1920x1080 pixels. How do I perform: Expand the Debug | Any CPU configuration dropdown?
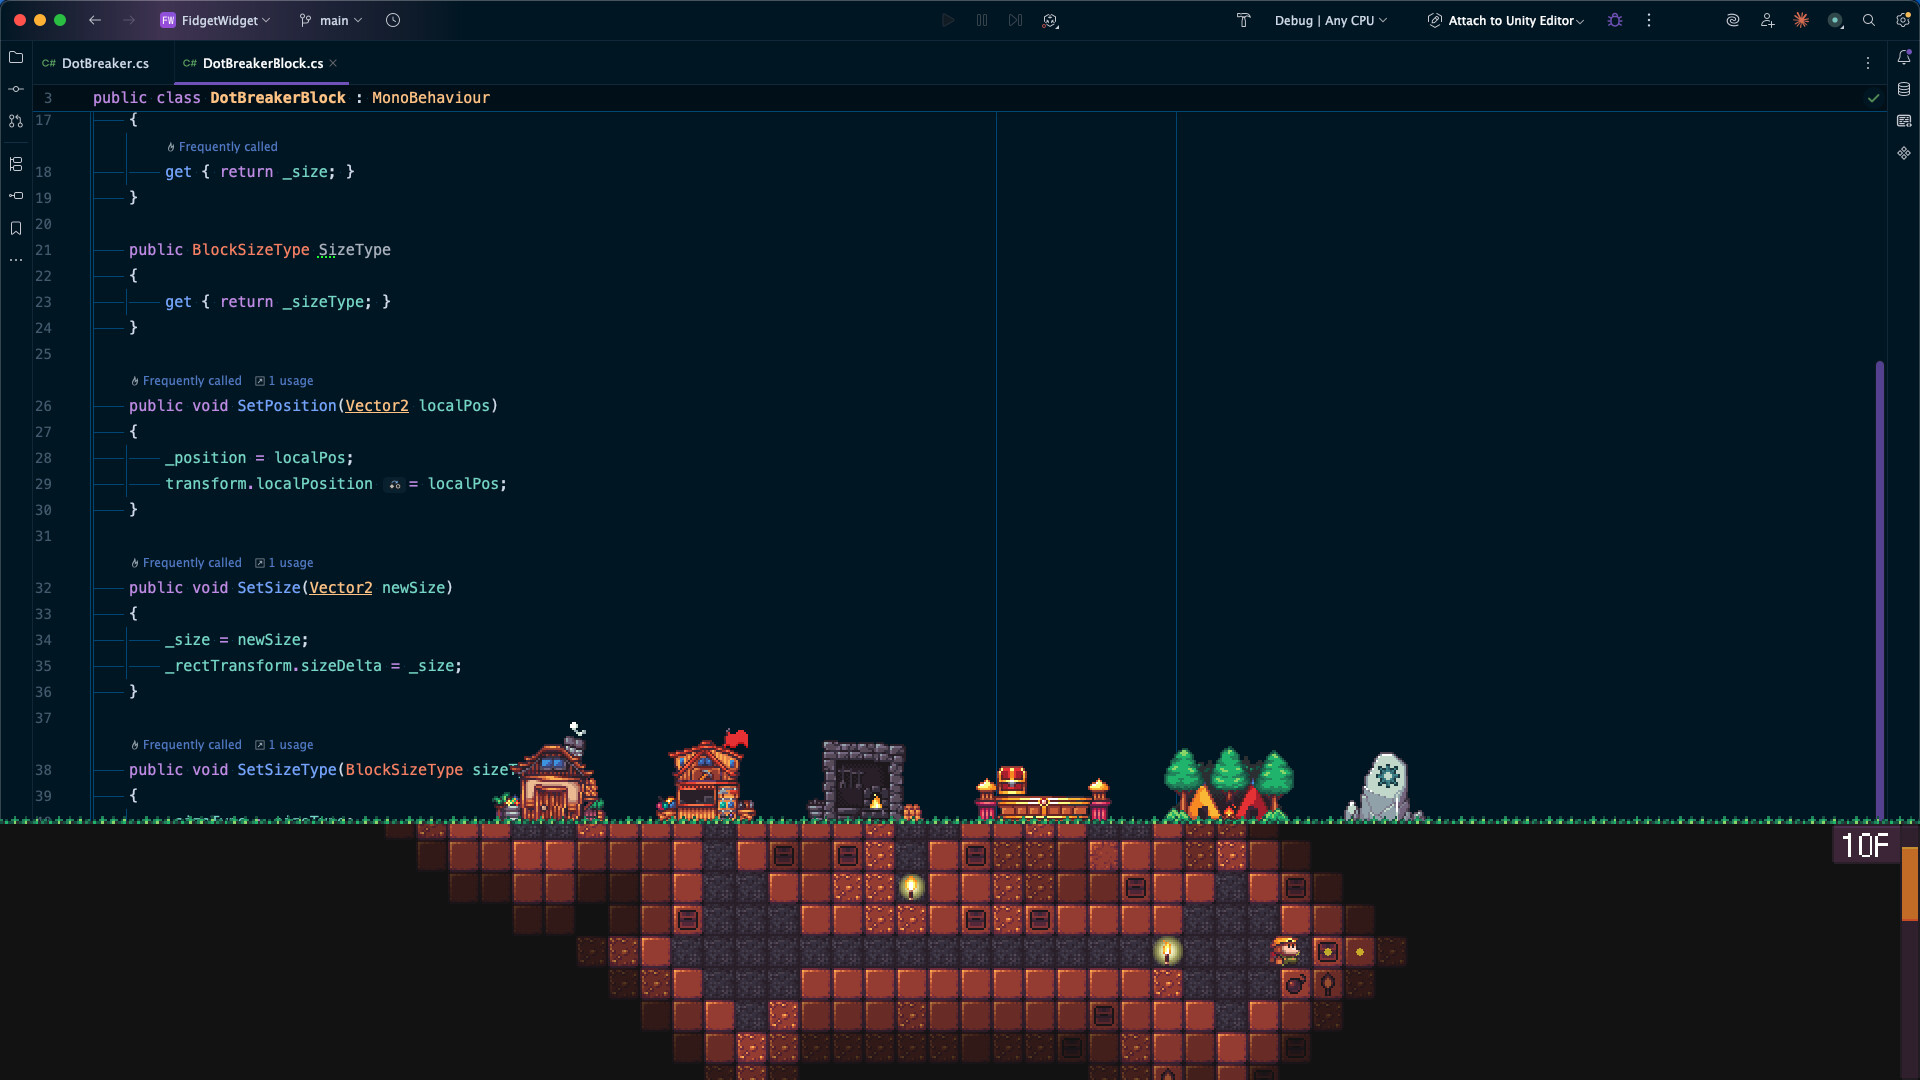pos(1330,20)
